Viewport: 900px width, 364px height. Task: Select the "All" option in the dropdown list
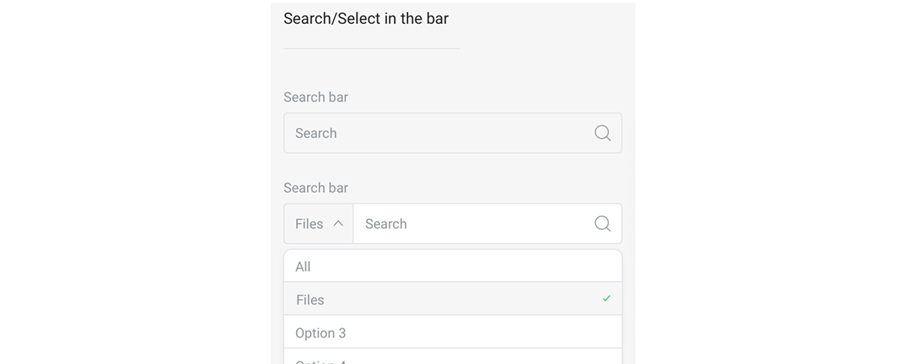click(453, 266)
